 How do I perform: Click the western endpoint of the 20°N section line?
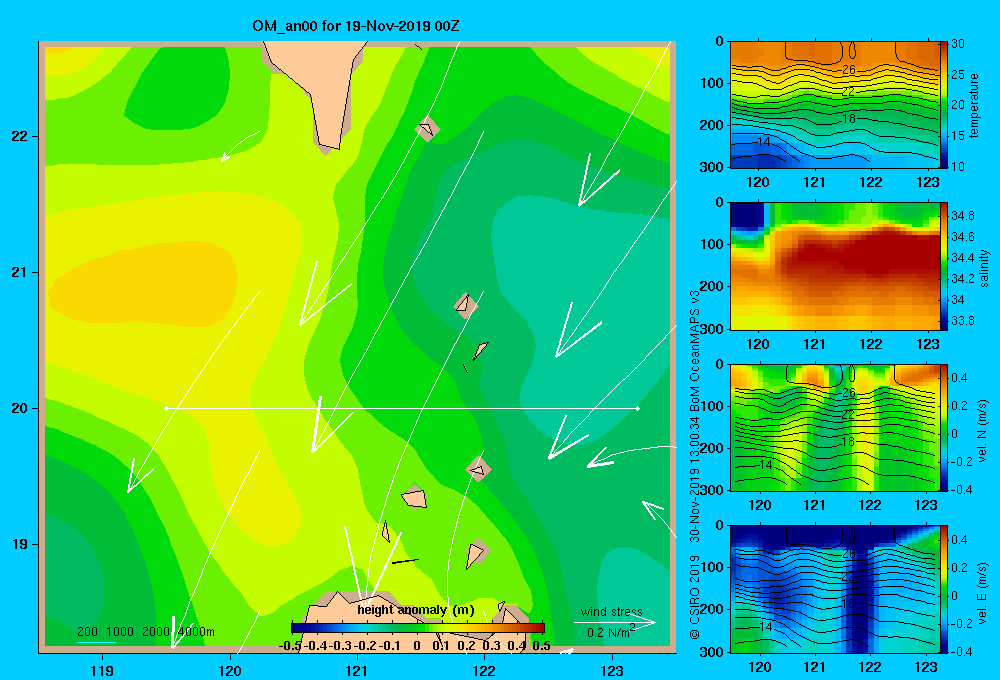pos(166,408)
